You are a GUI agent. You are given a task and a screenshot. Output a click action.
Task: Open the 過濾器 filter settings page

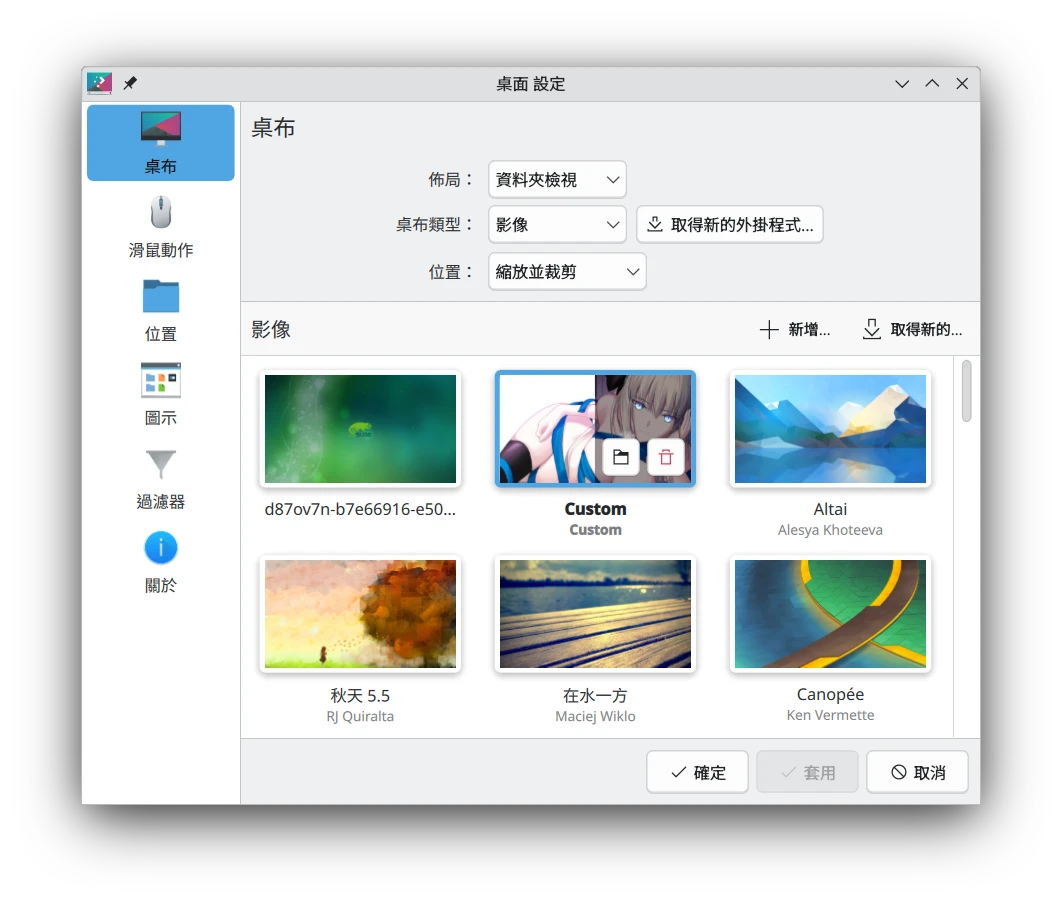(x=160, y=479)
